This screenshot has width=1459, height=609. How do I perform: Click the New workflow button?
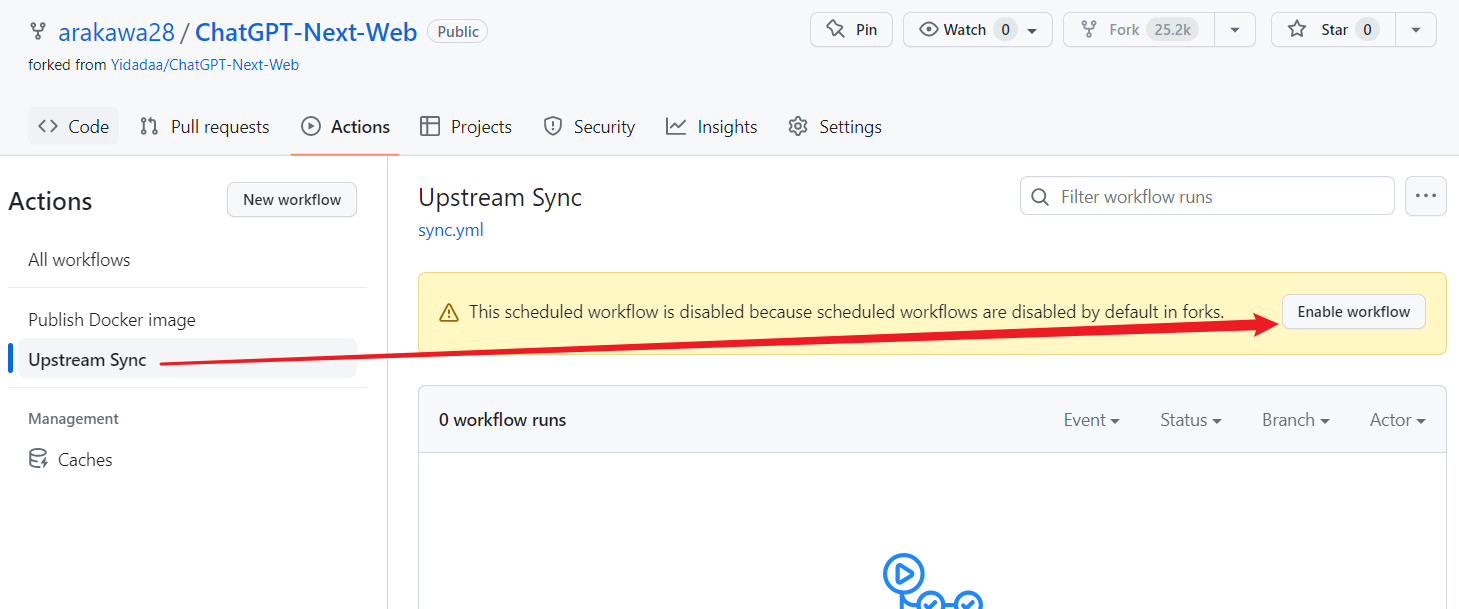292,200
